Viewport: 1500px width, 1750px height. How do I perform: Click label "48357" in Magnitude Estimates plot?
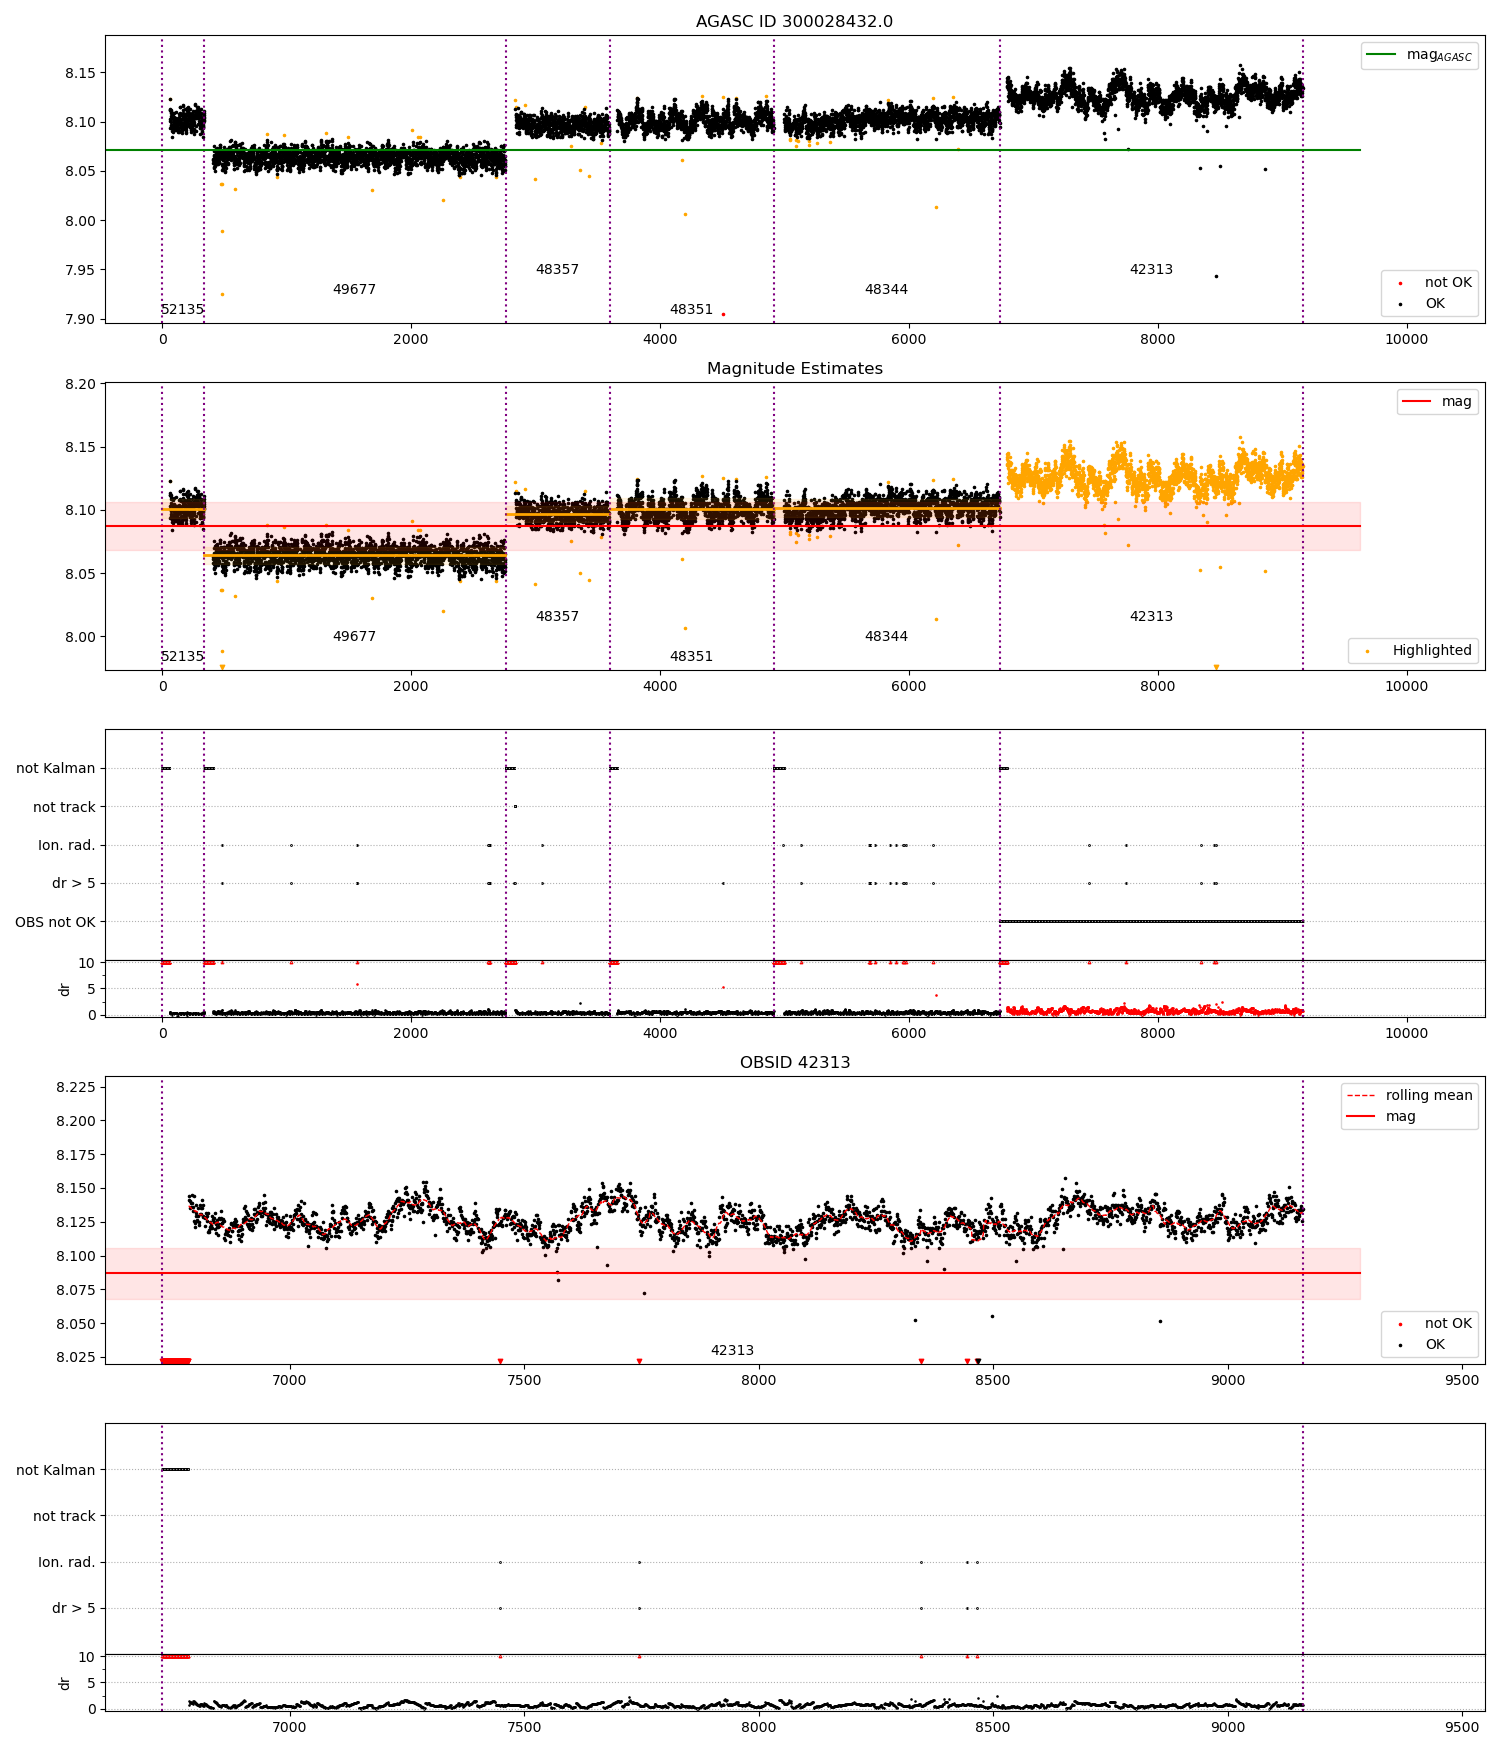pos(557,616)
